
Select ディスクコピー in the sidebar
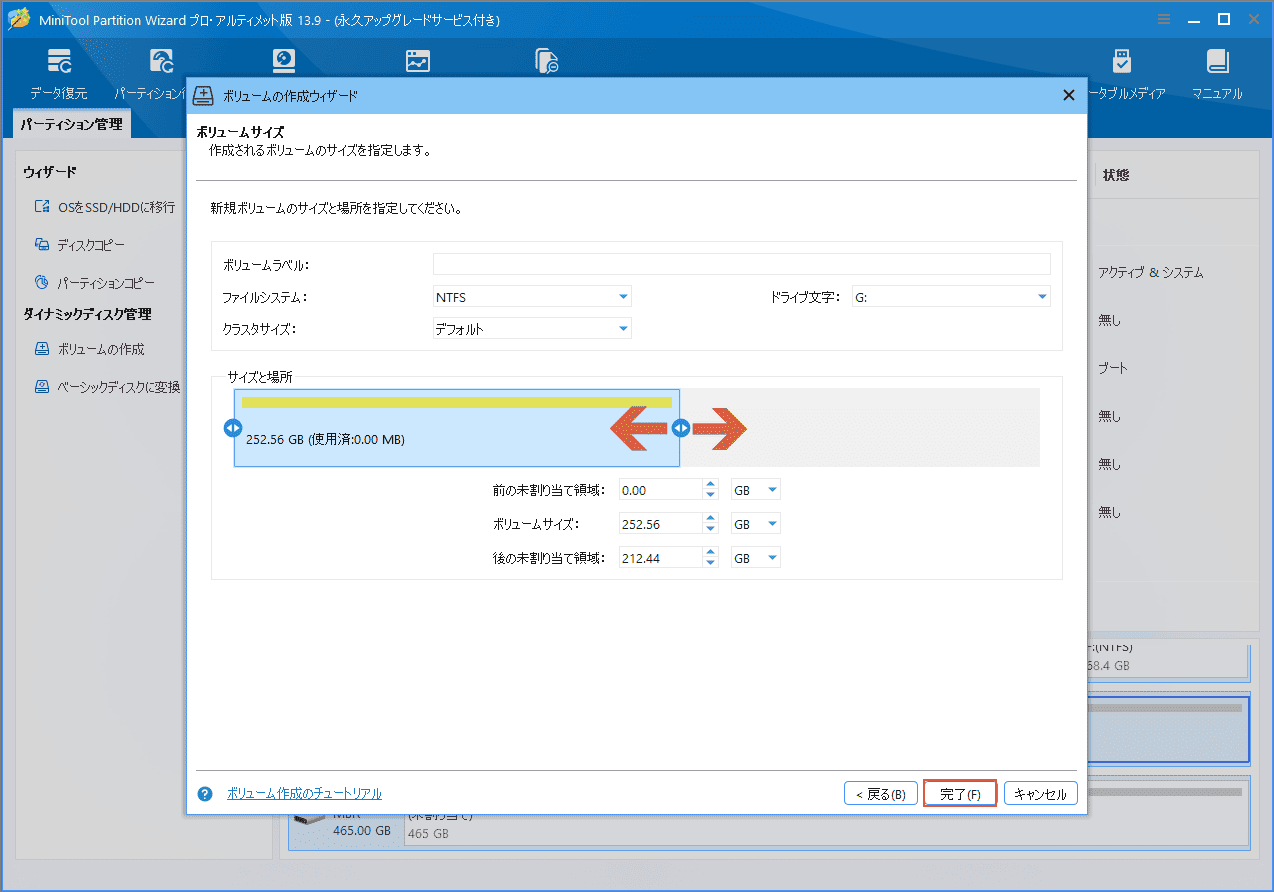(x=79, y=245)
